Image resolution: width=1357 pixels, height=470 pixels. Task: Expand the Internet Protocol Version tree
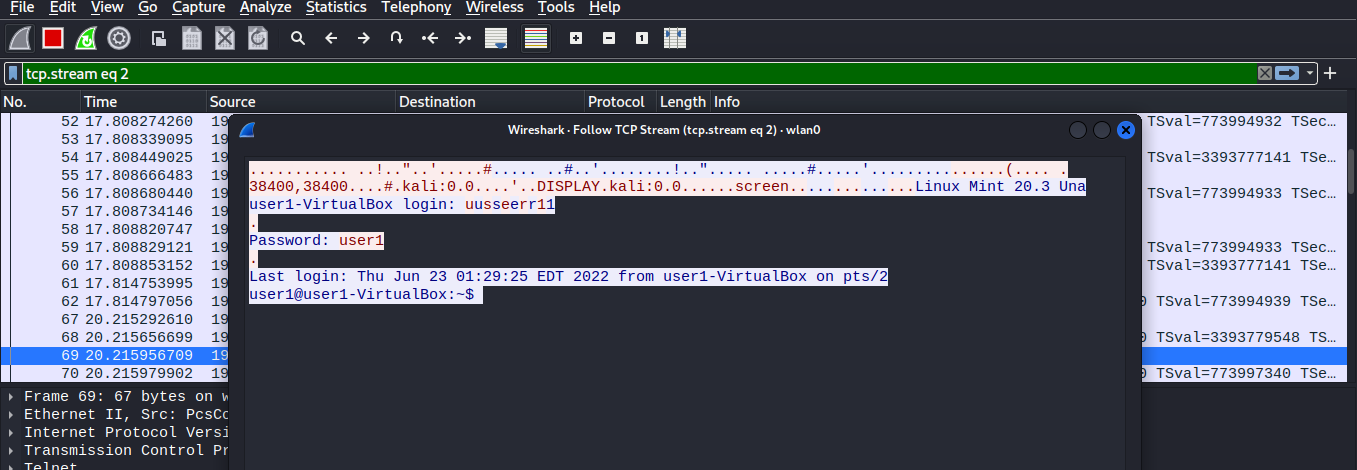(x=12, y=432)
